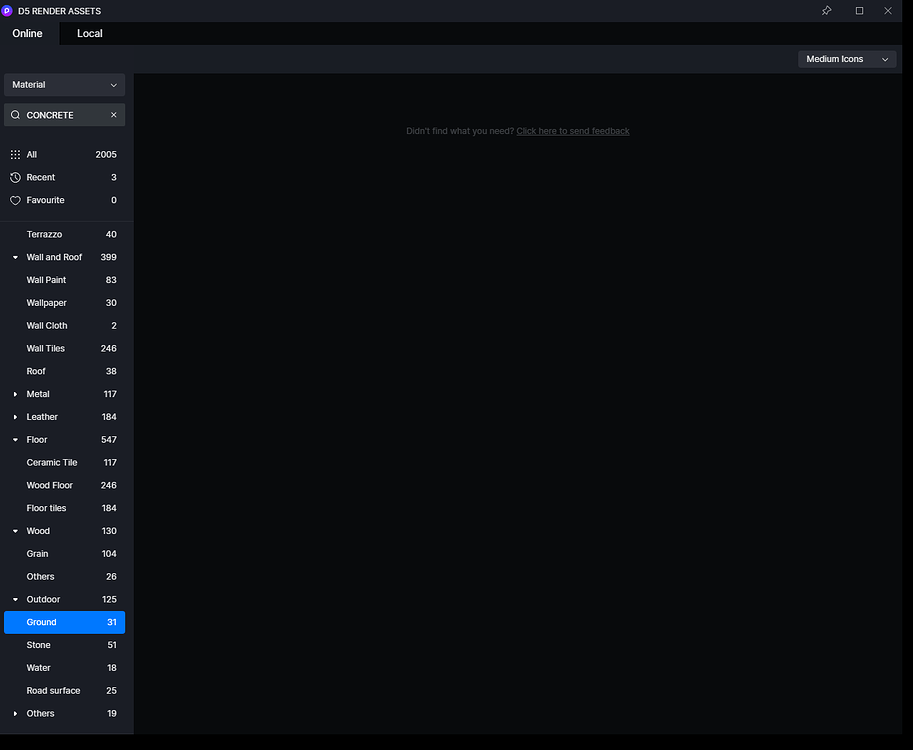The image size is (913, 750).
Task: Select the Wood Floor subcategory
Action: (64, 485)
